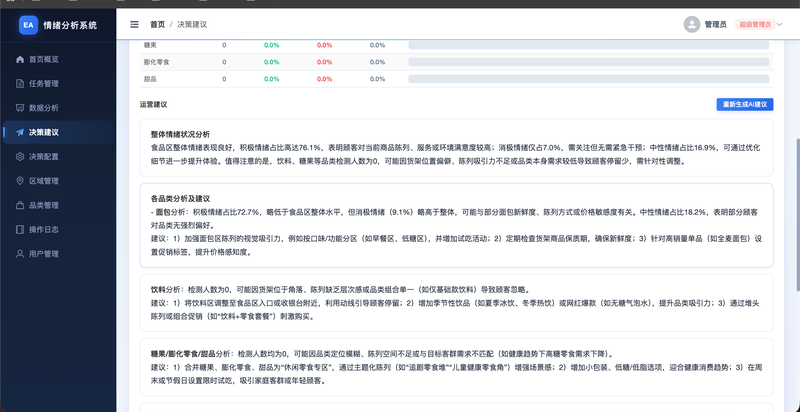The height and width of the screenshot is (412, 800).
Task: Toggle the sidebar collapse hamburger icon
Action: click(134, 24)
